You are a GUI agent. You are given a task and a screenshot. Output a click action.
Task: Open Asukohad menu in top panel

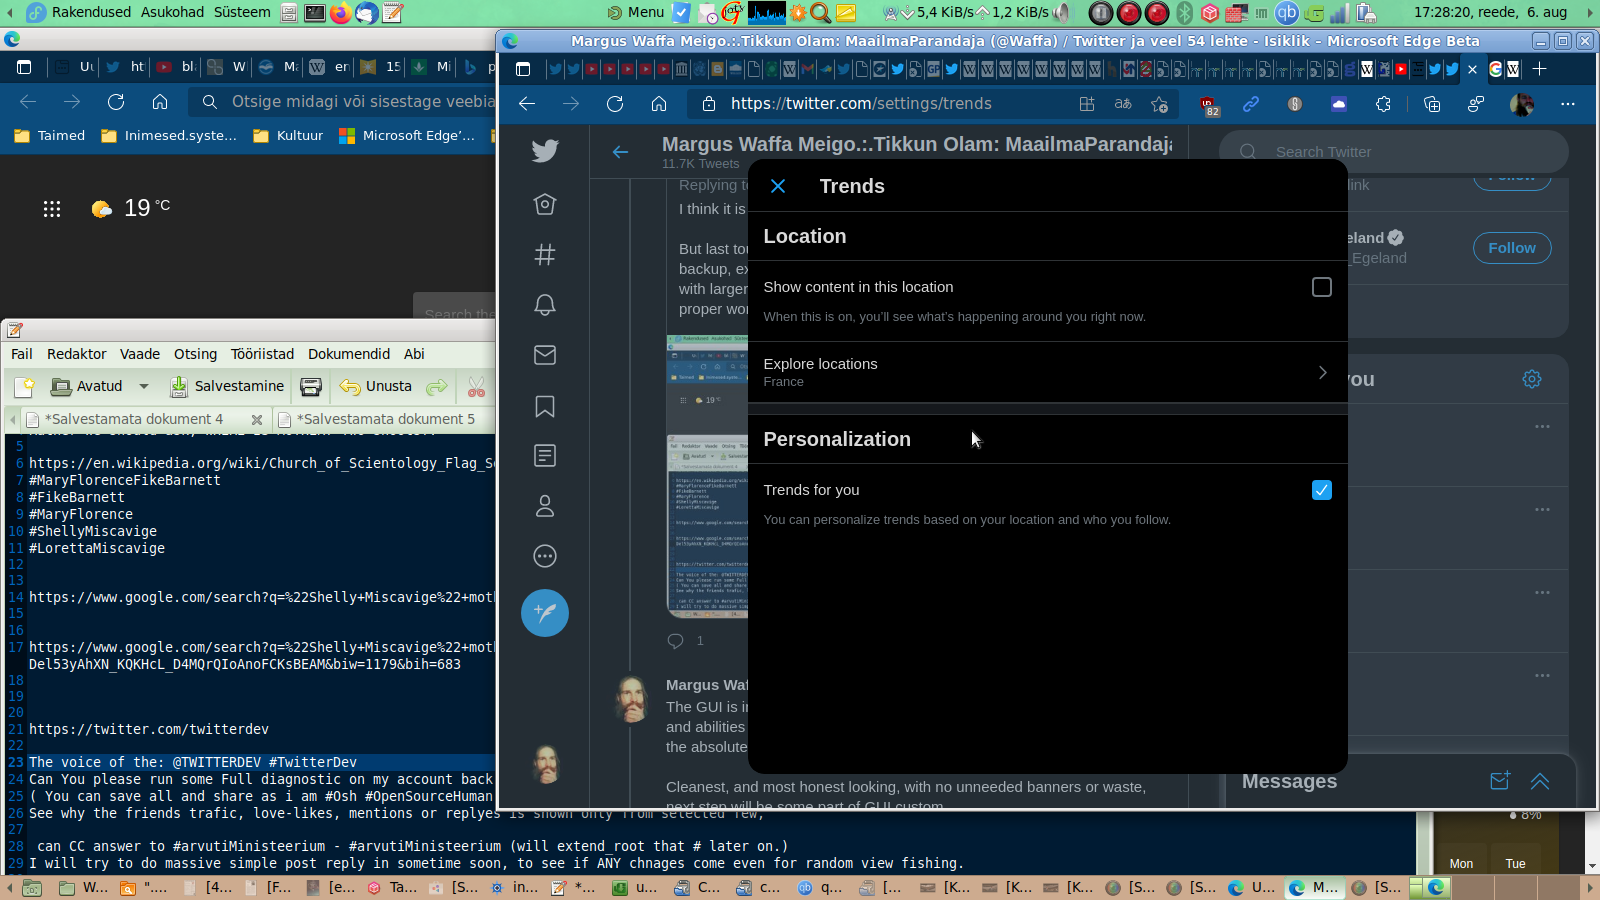[x=173, y=12]
